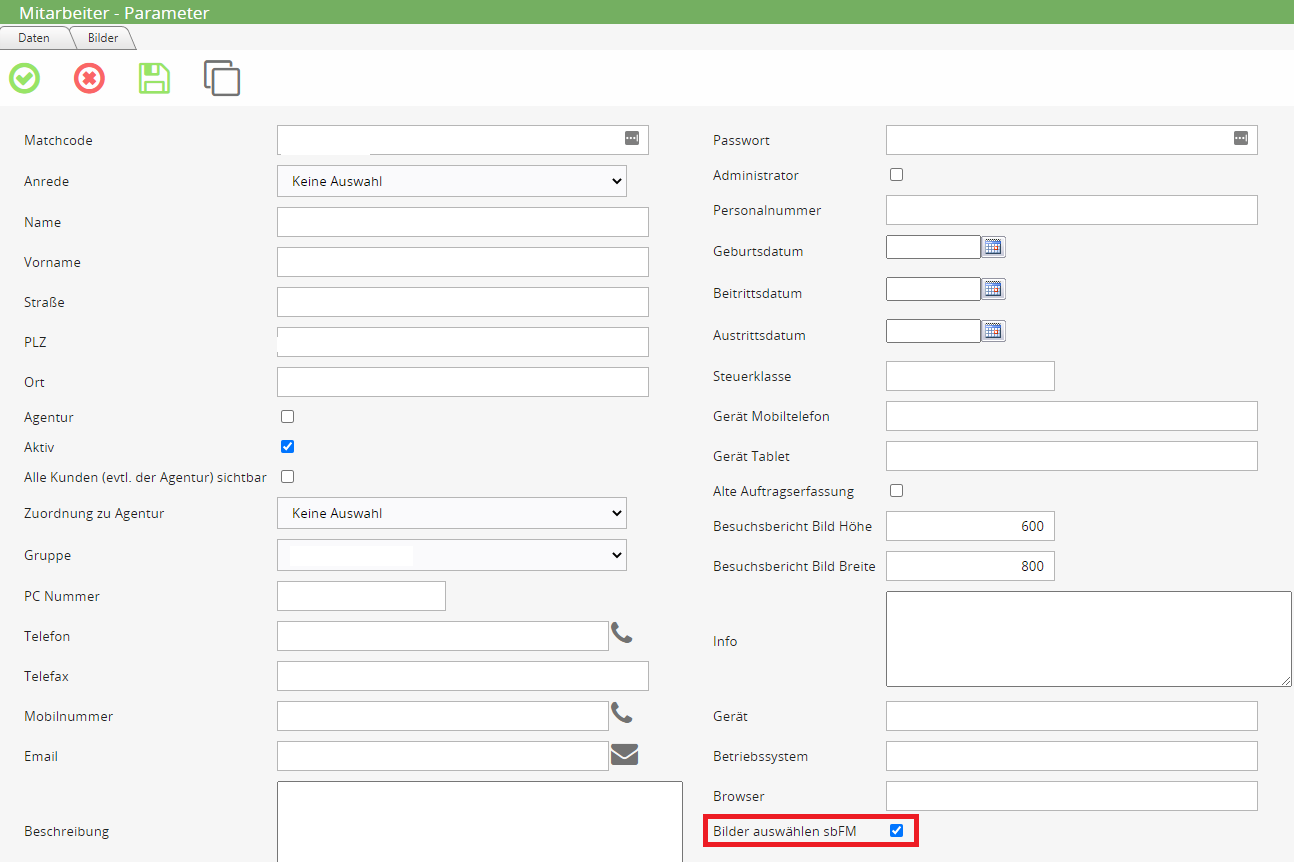
Task: Open the Austrittsdatum calendar picker
Action: click(x=993, y=331)
